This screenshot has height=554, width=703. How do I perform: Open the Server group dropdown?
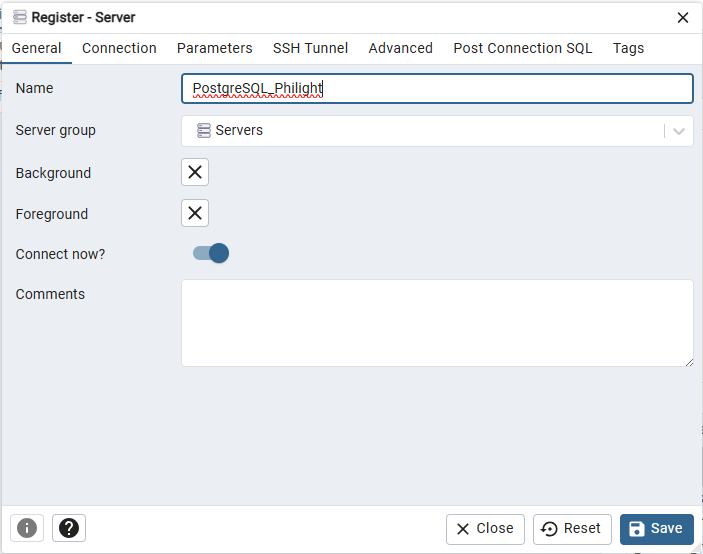pyautogui.click(x=437, y=130)
